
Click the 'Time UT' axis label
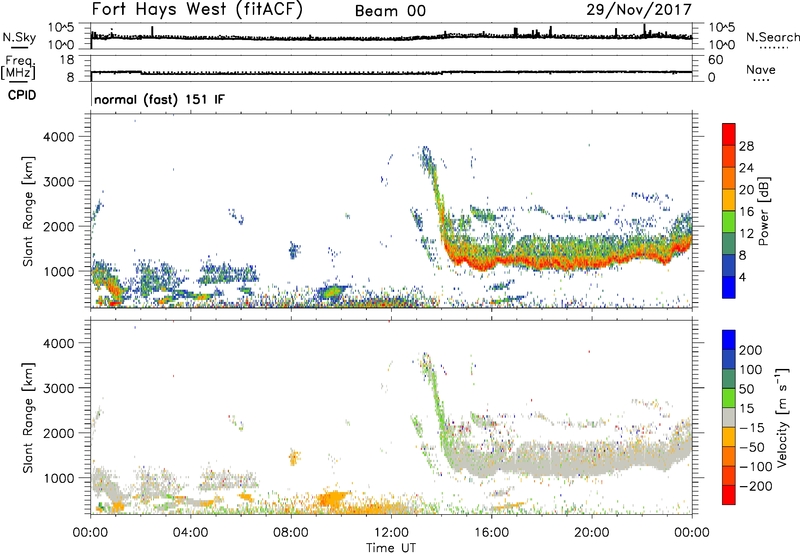tap(391, 548)
